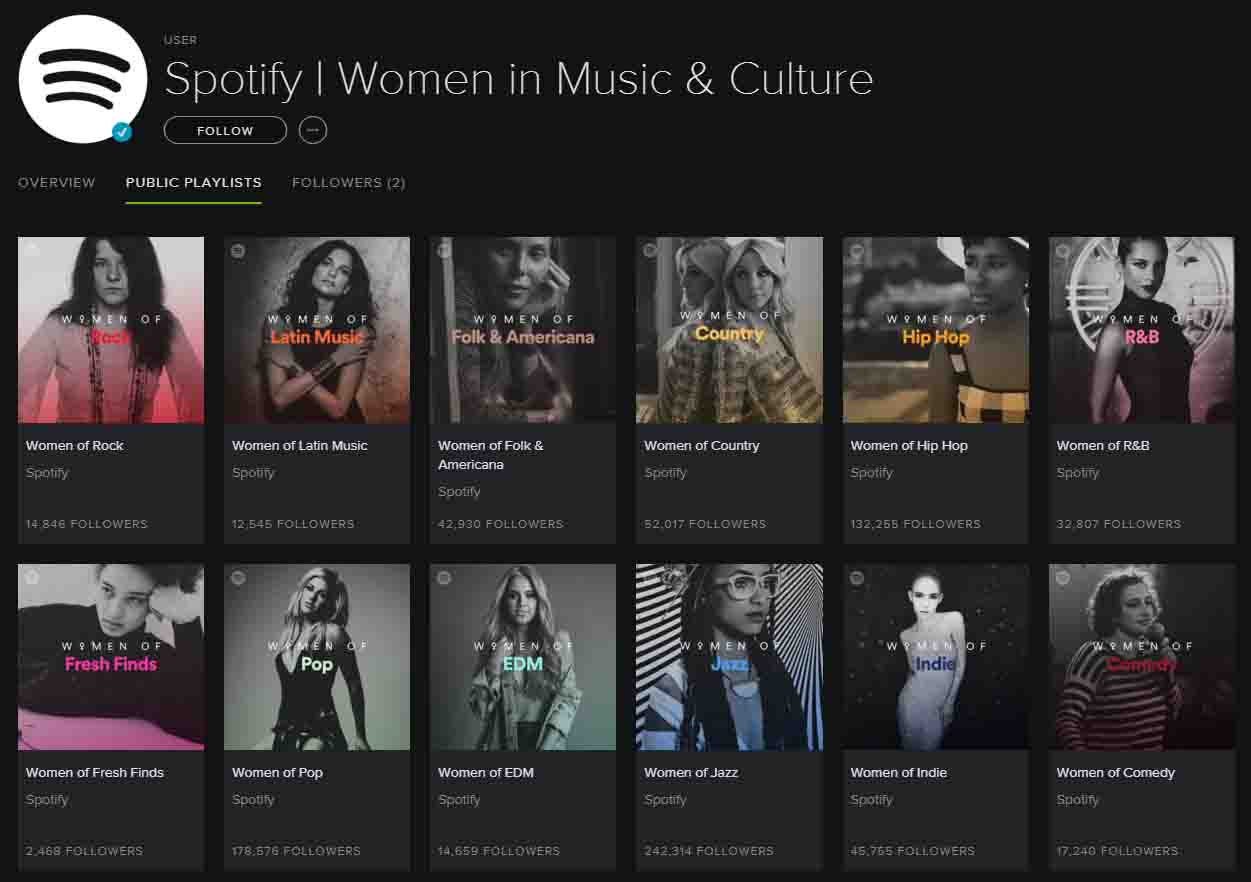Click small Spotify icon on Women of EDM cover
Image resolution: width=1251 pixels, height=882 pixels.
(x=444, y=577)
